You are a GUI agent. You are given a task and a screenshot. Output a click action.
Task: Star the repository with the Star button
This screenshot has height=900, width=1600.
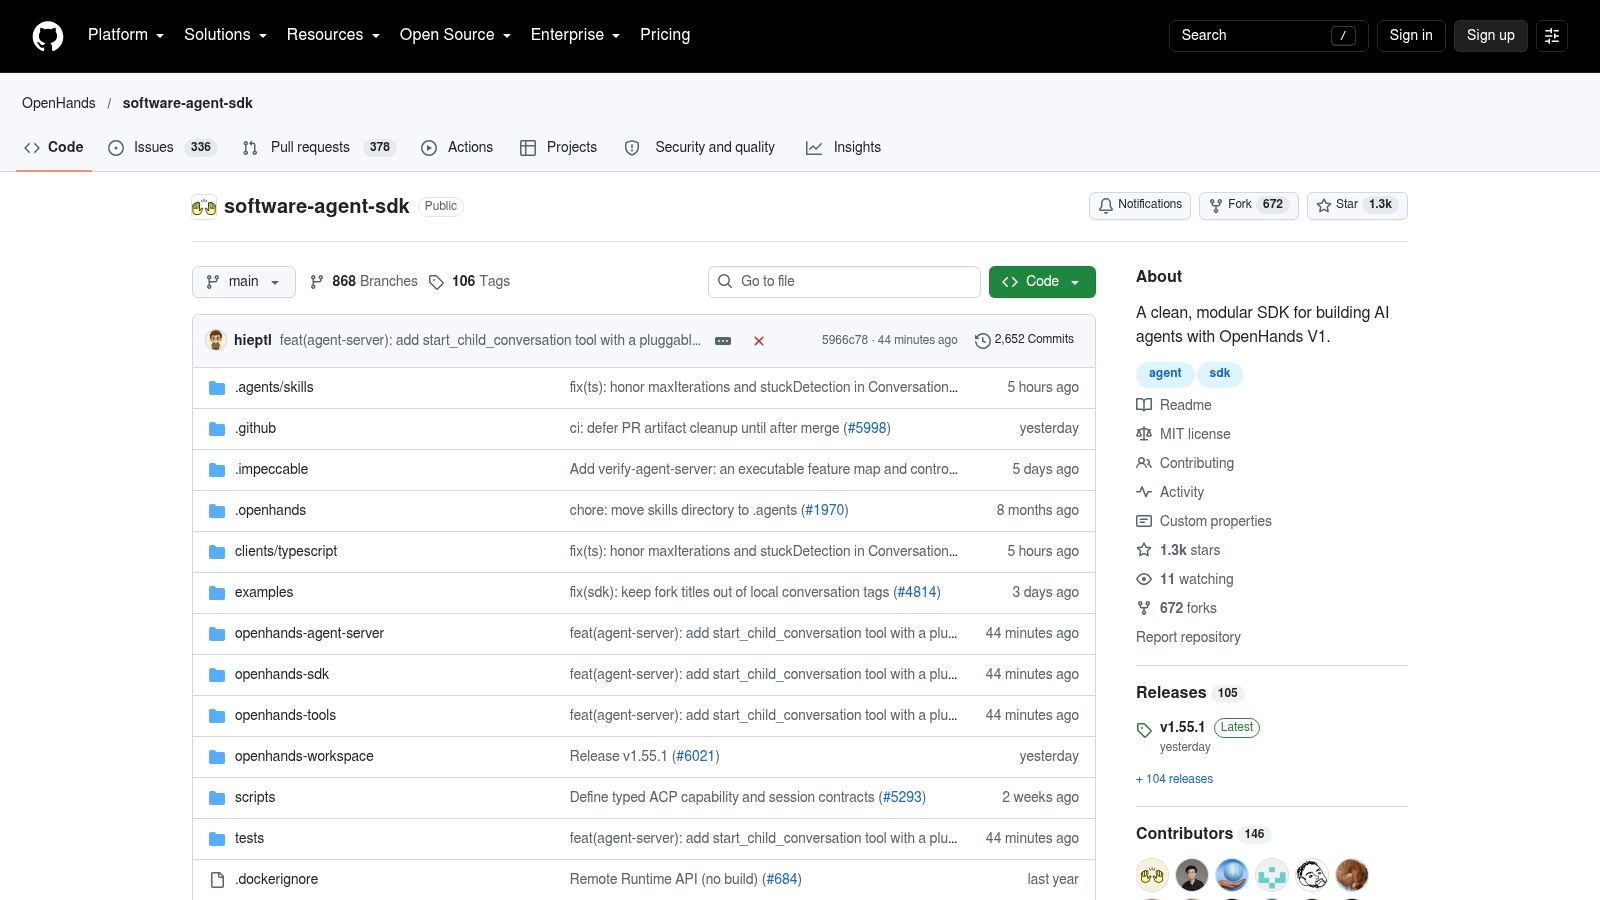pyautogui.click(x=1357, y=205)
